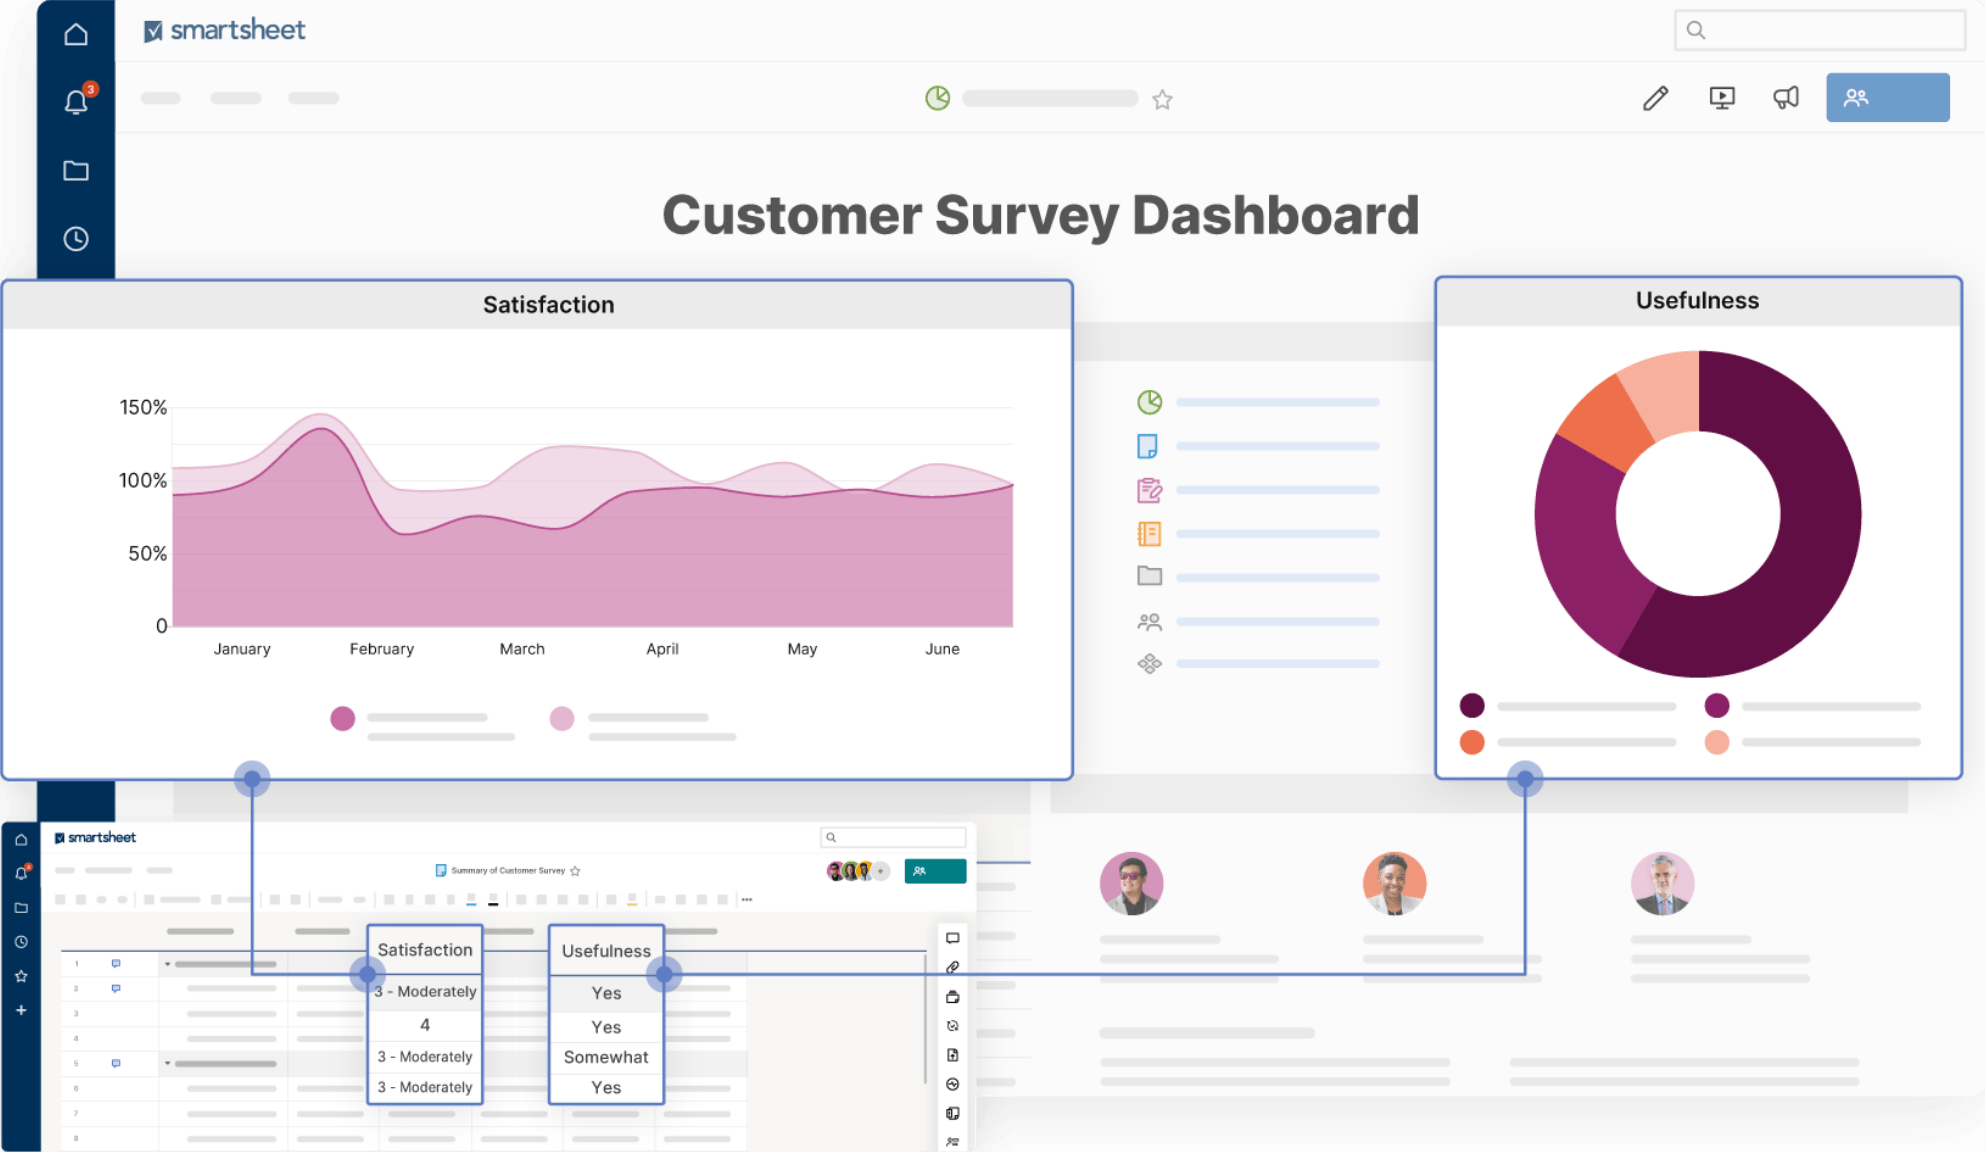Viewport: 1985px width, 1152px height.
Task: Click the pencil edit dashboard icon
Action: [1655, 98]
